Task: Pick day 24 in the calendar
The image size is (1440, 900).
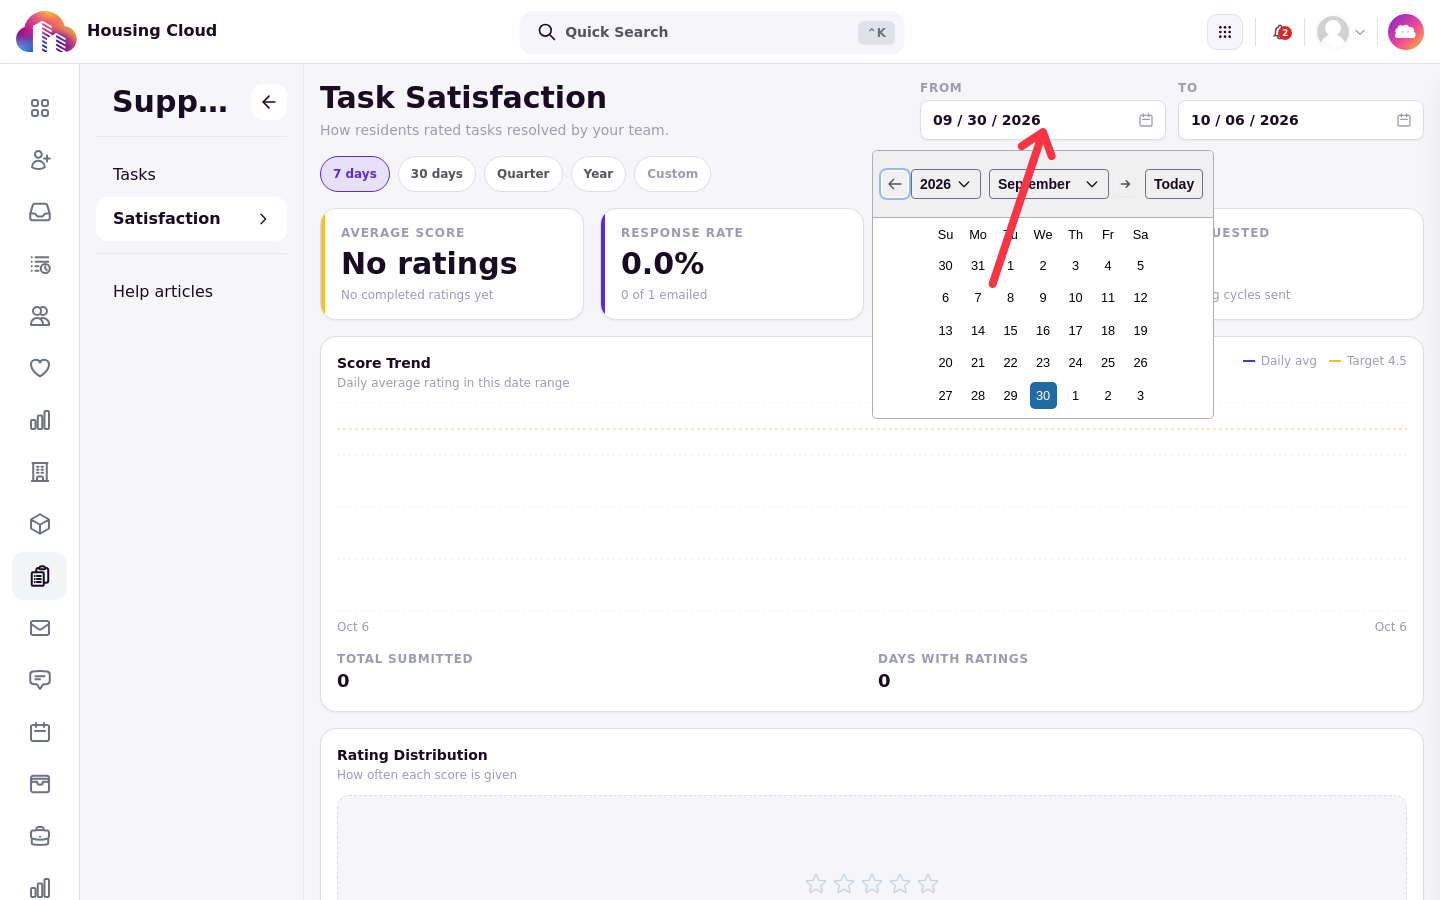Action: [x=1075, y=363]
